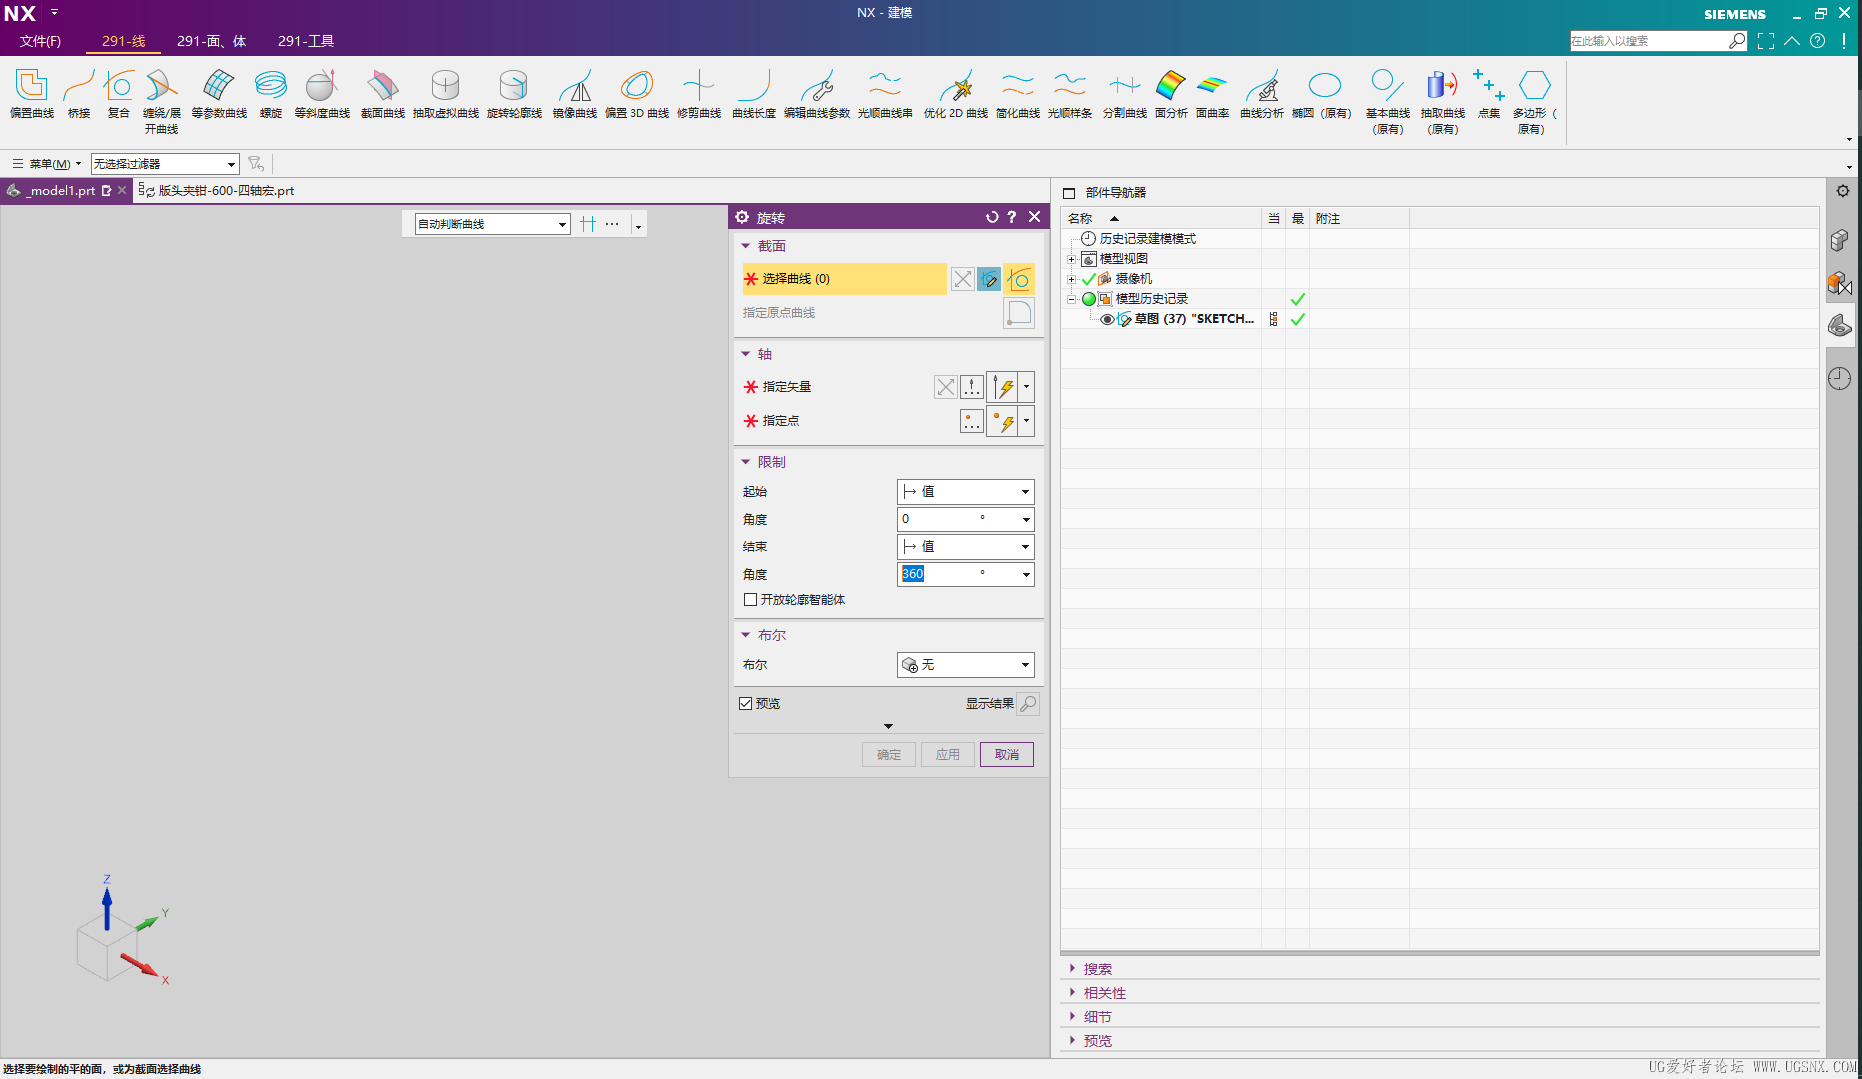Click the 优化 2D 曲线 optimize tool
Viewport: 1862px width, 1079px height.
point(956,94)
